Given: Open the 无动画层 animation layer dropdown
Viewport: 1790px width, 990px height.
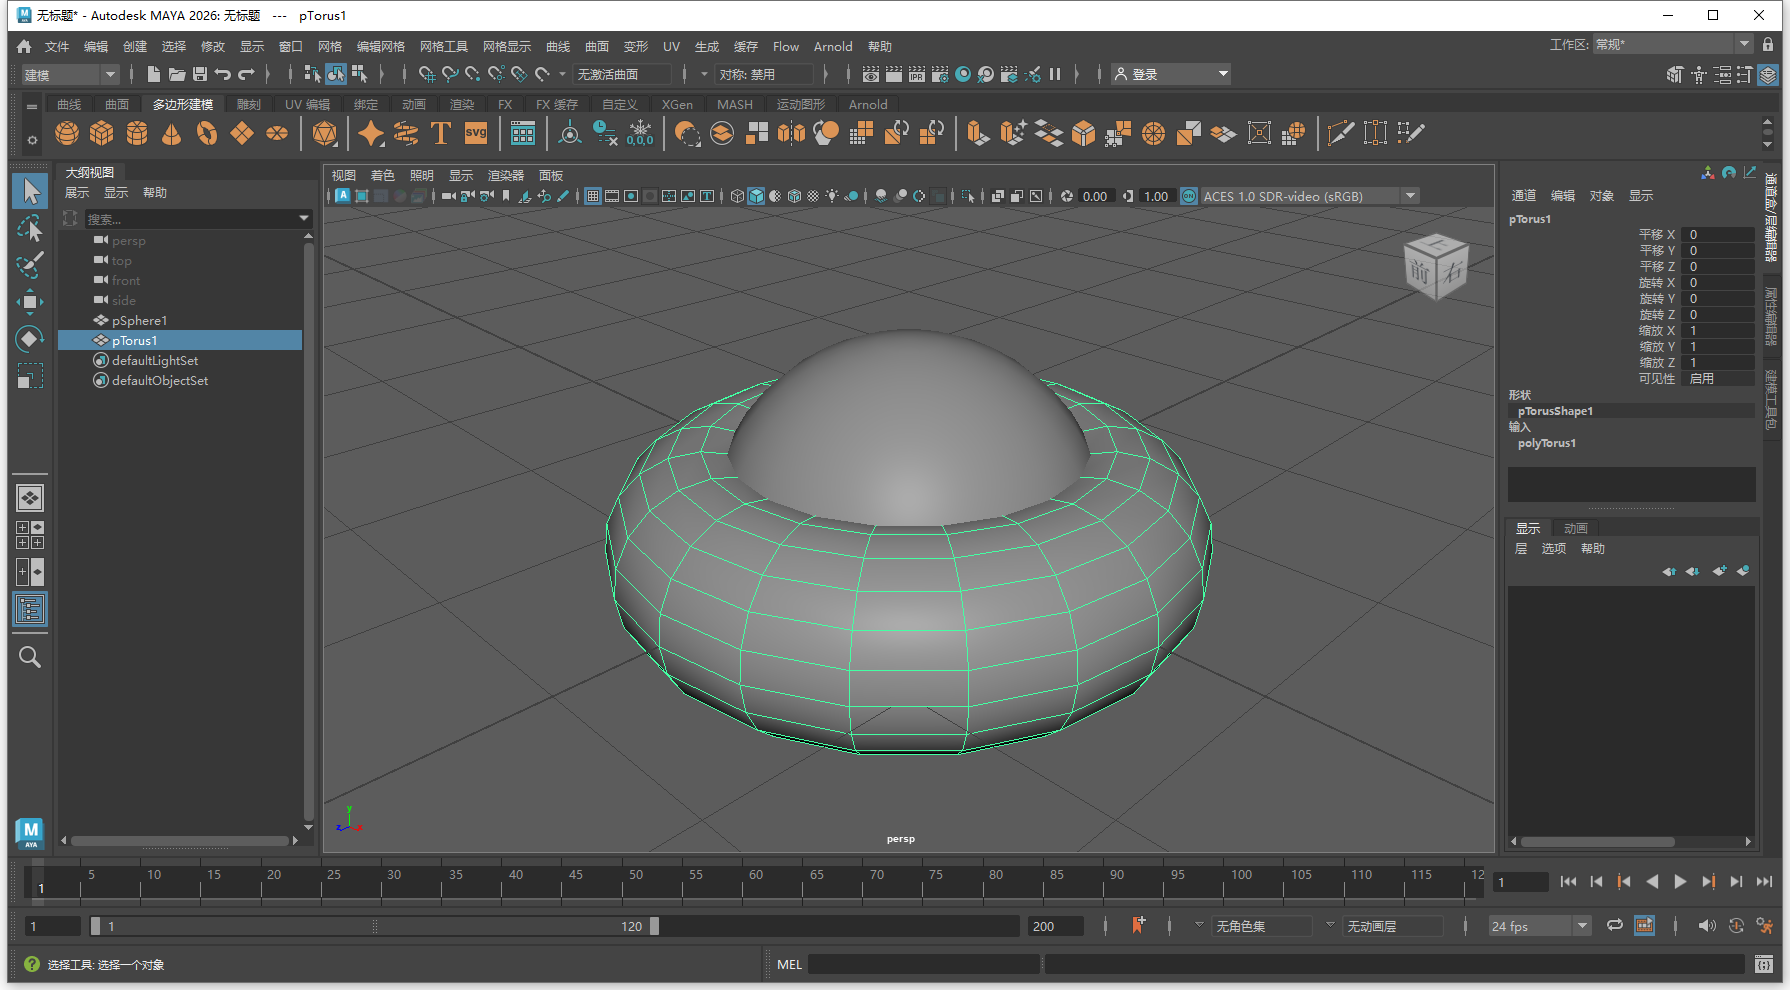Looking at the screenshot, I should [x=1393, y=926].
